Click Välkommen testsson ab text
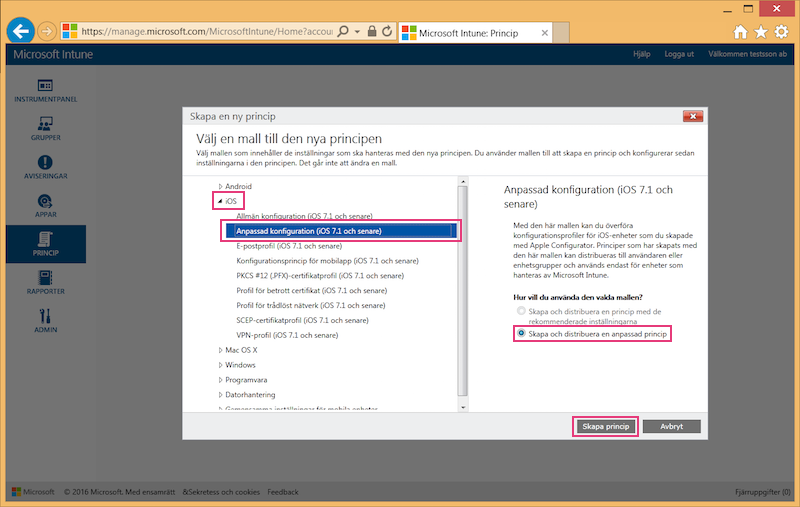This screenshot has height=507, width=800. coord(747,54)
